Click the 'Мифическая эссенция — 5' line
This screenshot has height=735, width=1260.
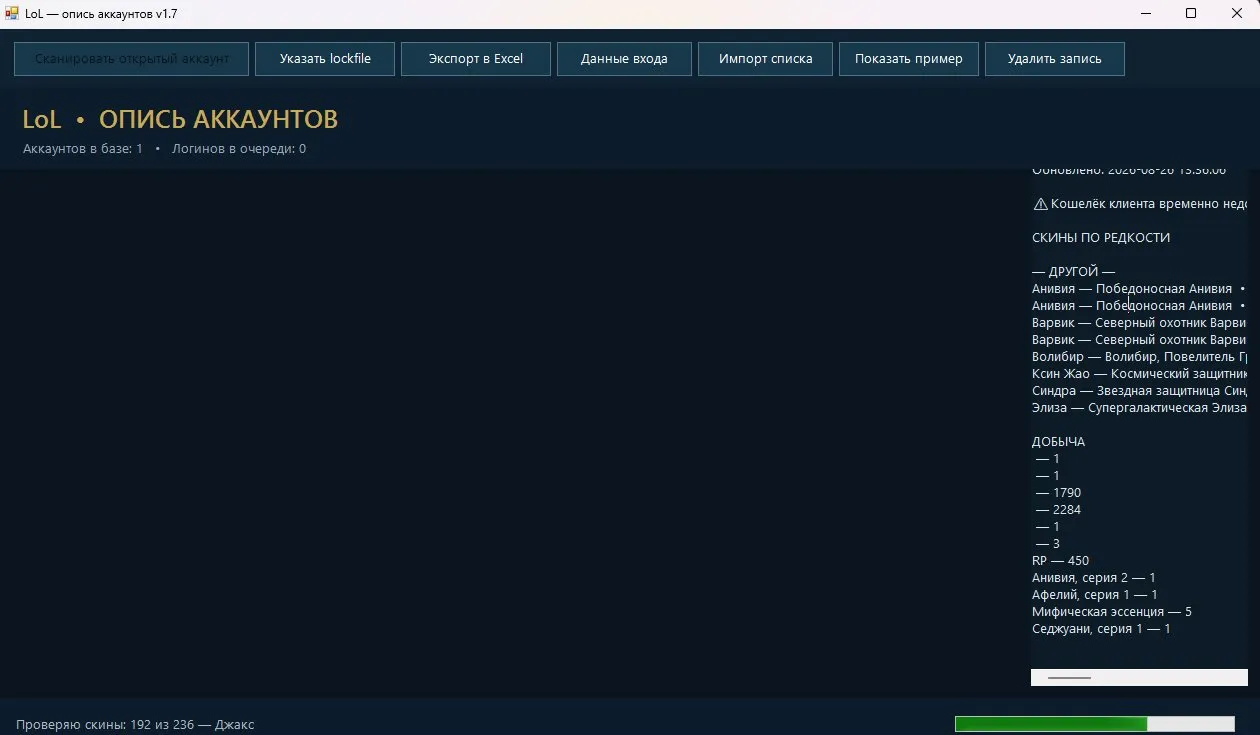tap(1112, 612)
